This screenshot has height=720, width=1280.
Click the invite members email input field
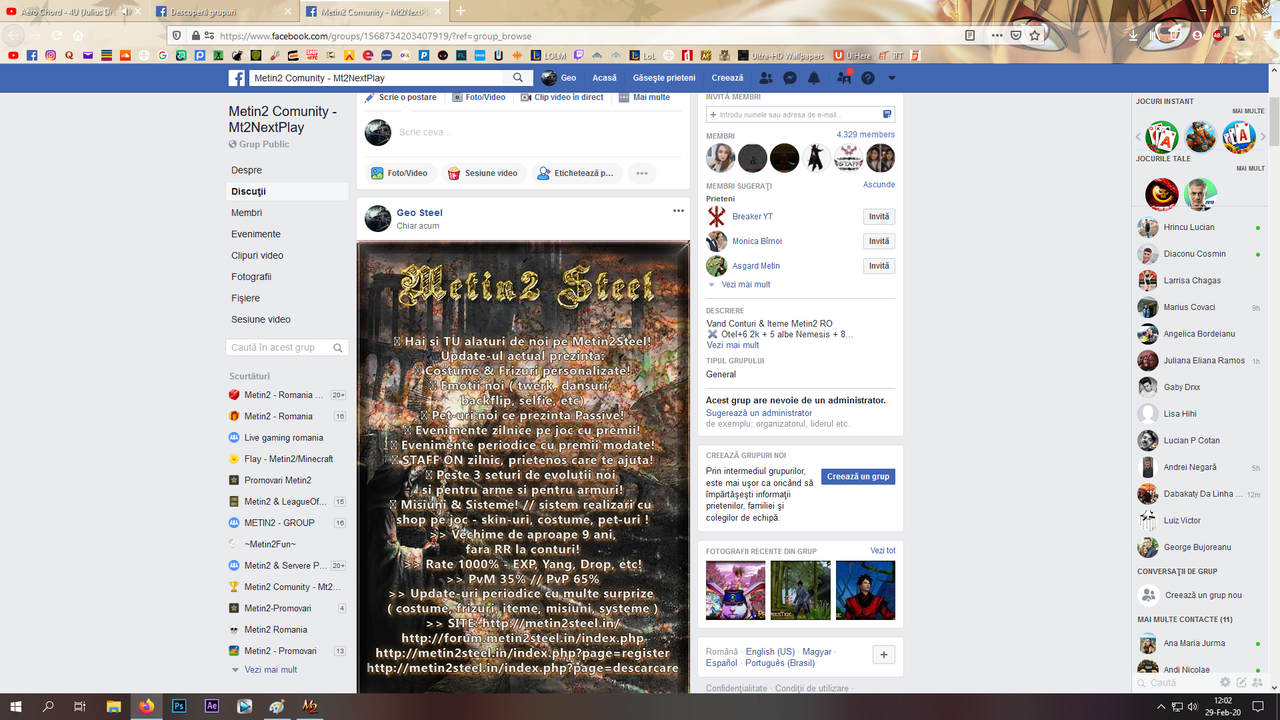pyautogui.click(x=800, y=115)
